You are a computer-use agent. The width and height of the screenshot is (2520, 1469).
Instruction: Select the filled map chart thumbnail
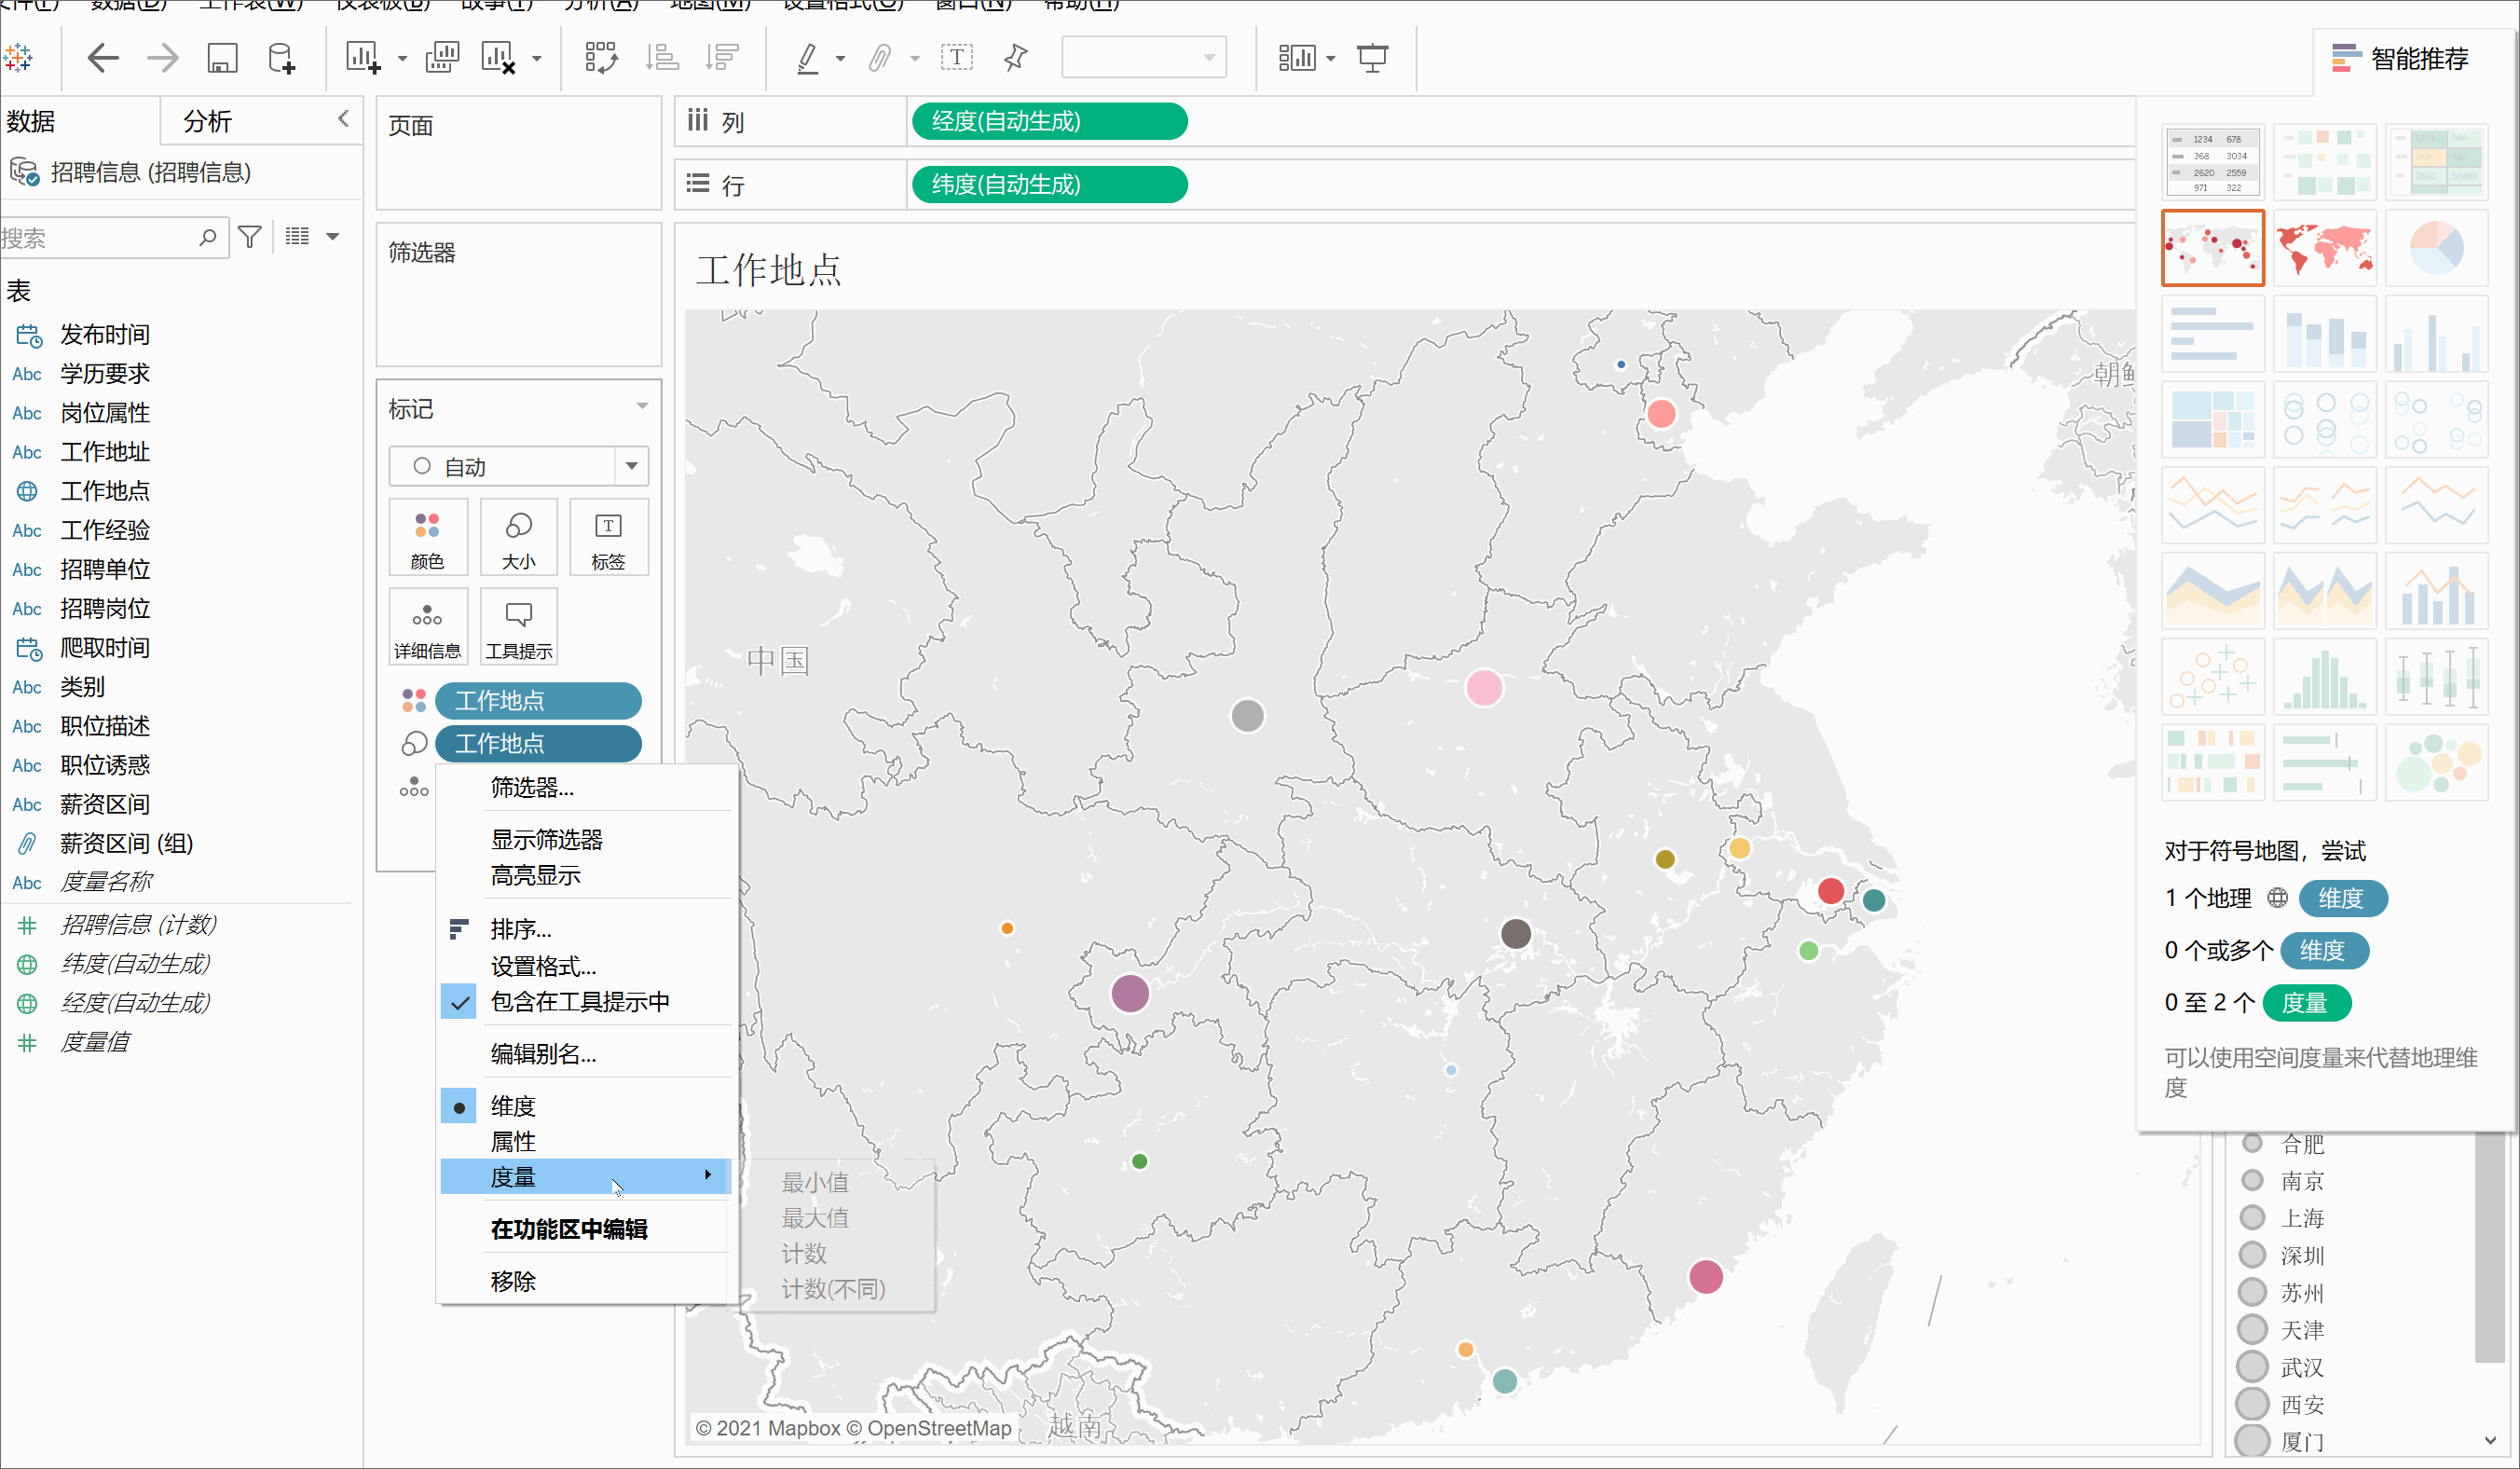[2324, 247]
